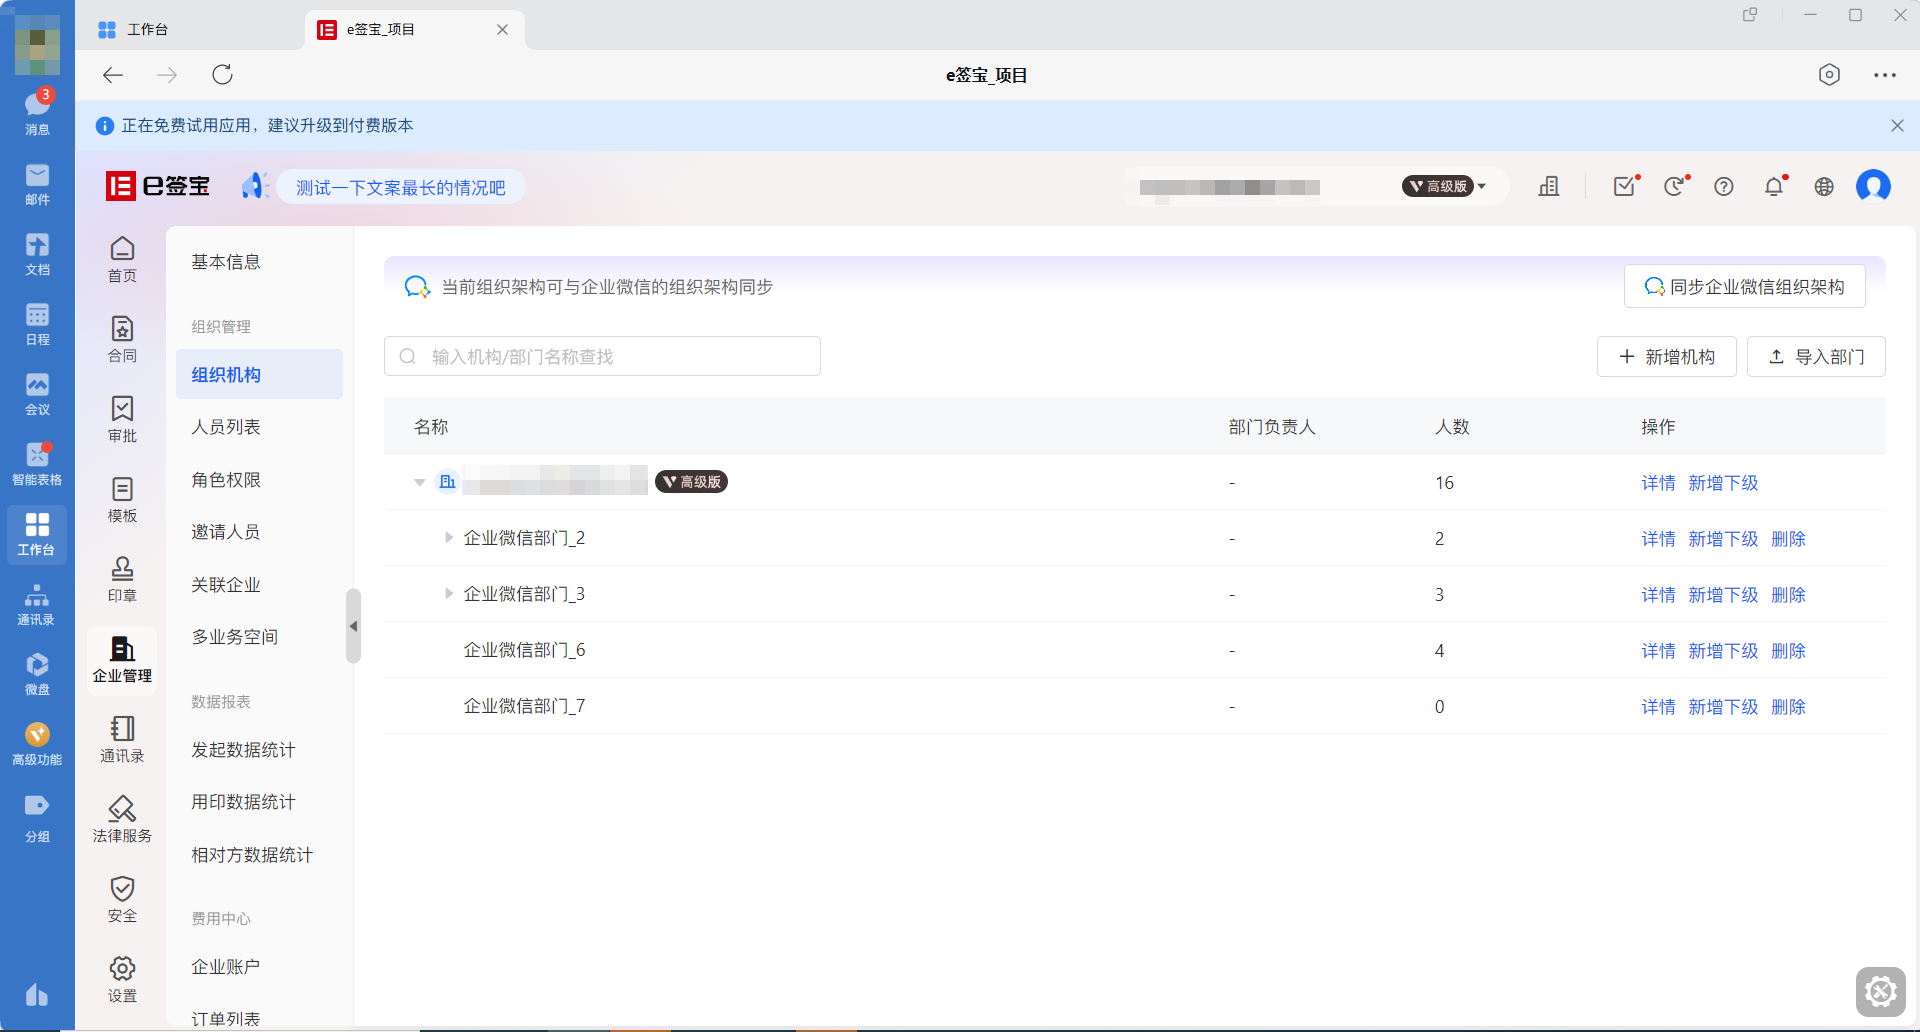Open the Contracts (合同) module
This screenshot has width=1920, height=1032.
122,338
